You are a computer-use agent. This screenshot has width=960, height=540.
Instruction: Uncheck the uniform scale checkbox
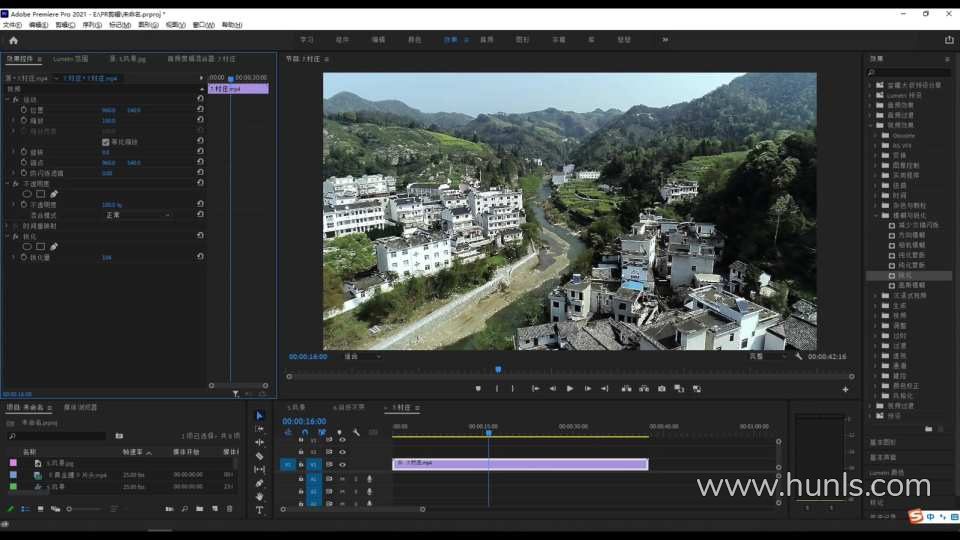pyautogui.click(x=106, y=142)
